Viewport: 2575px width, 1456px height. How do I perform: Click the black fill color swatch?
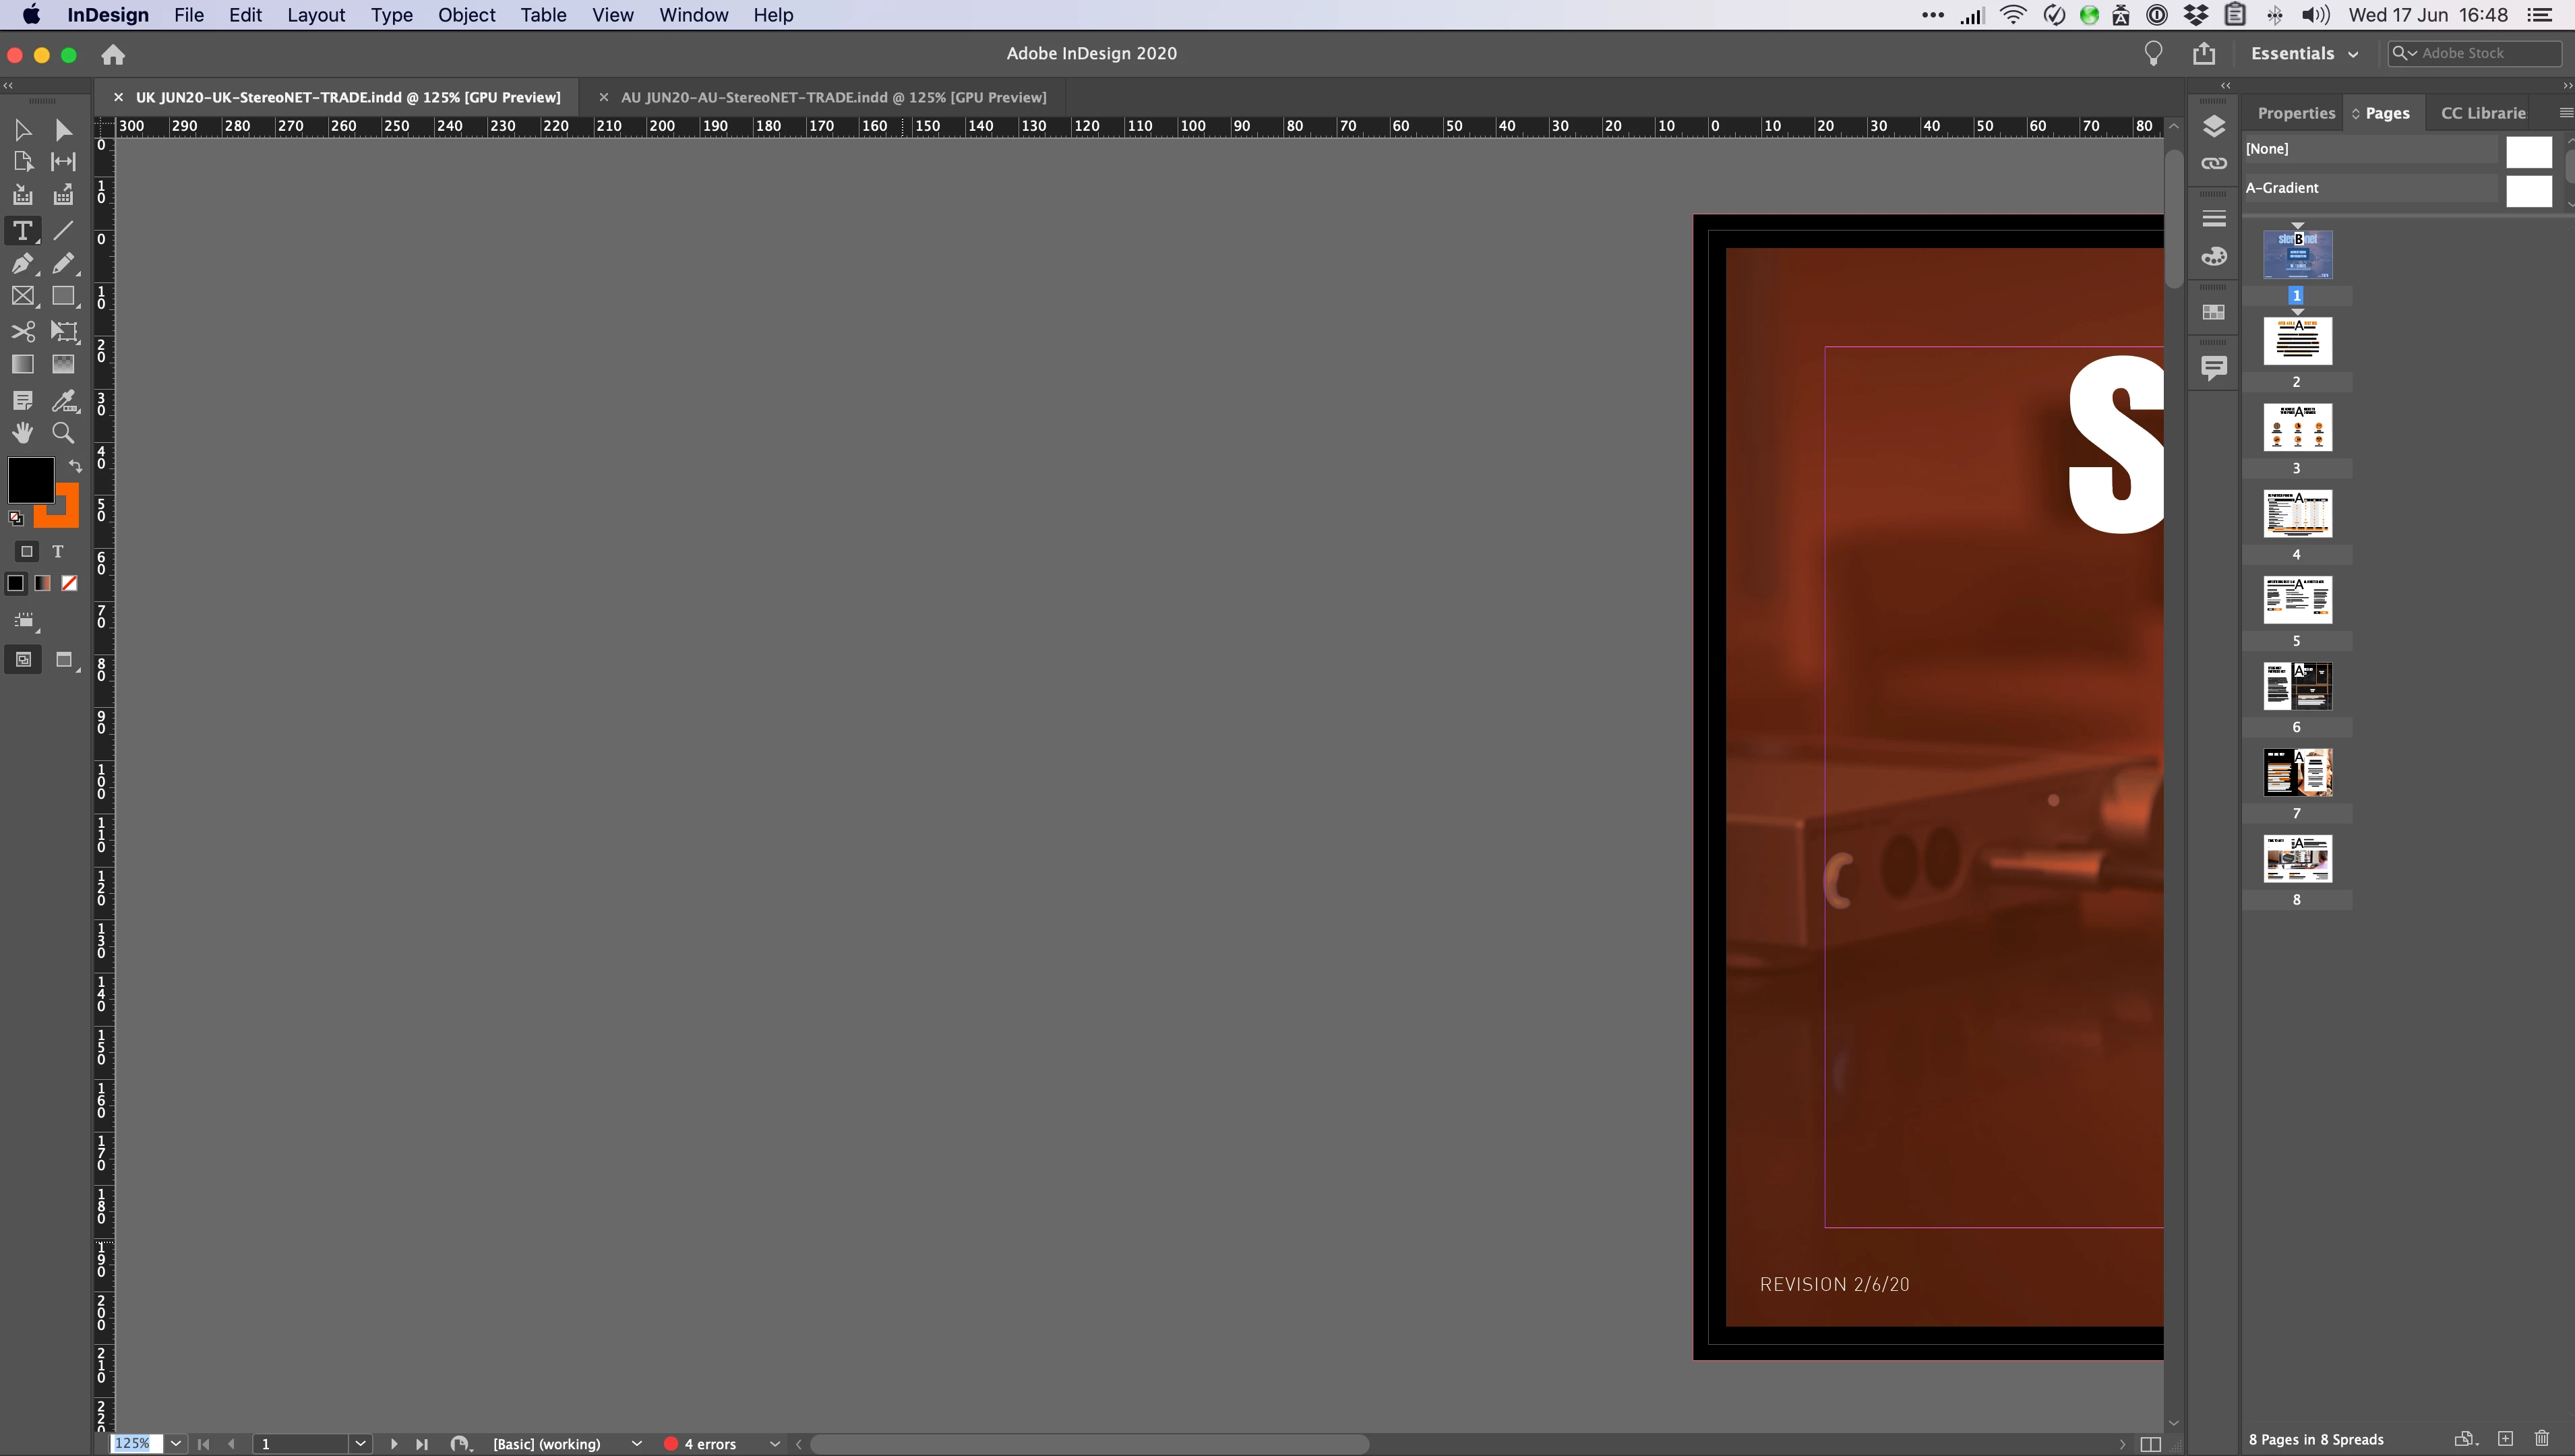click(30, 480)
